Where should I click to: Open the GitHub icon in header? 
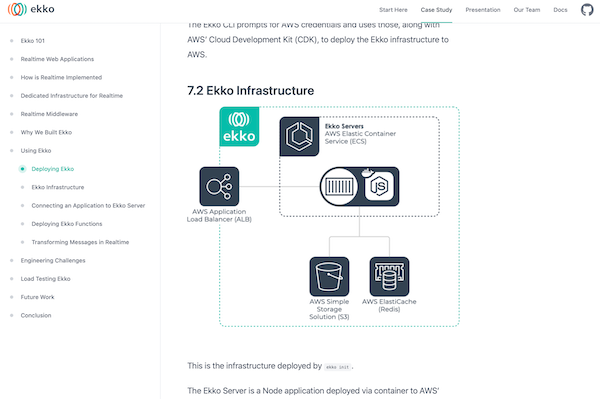click(587, 10)
